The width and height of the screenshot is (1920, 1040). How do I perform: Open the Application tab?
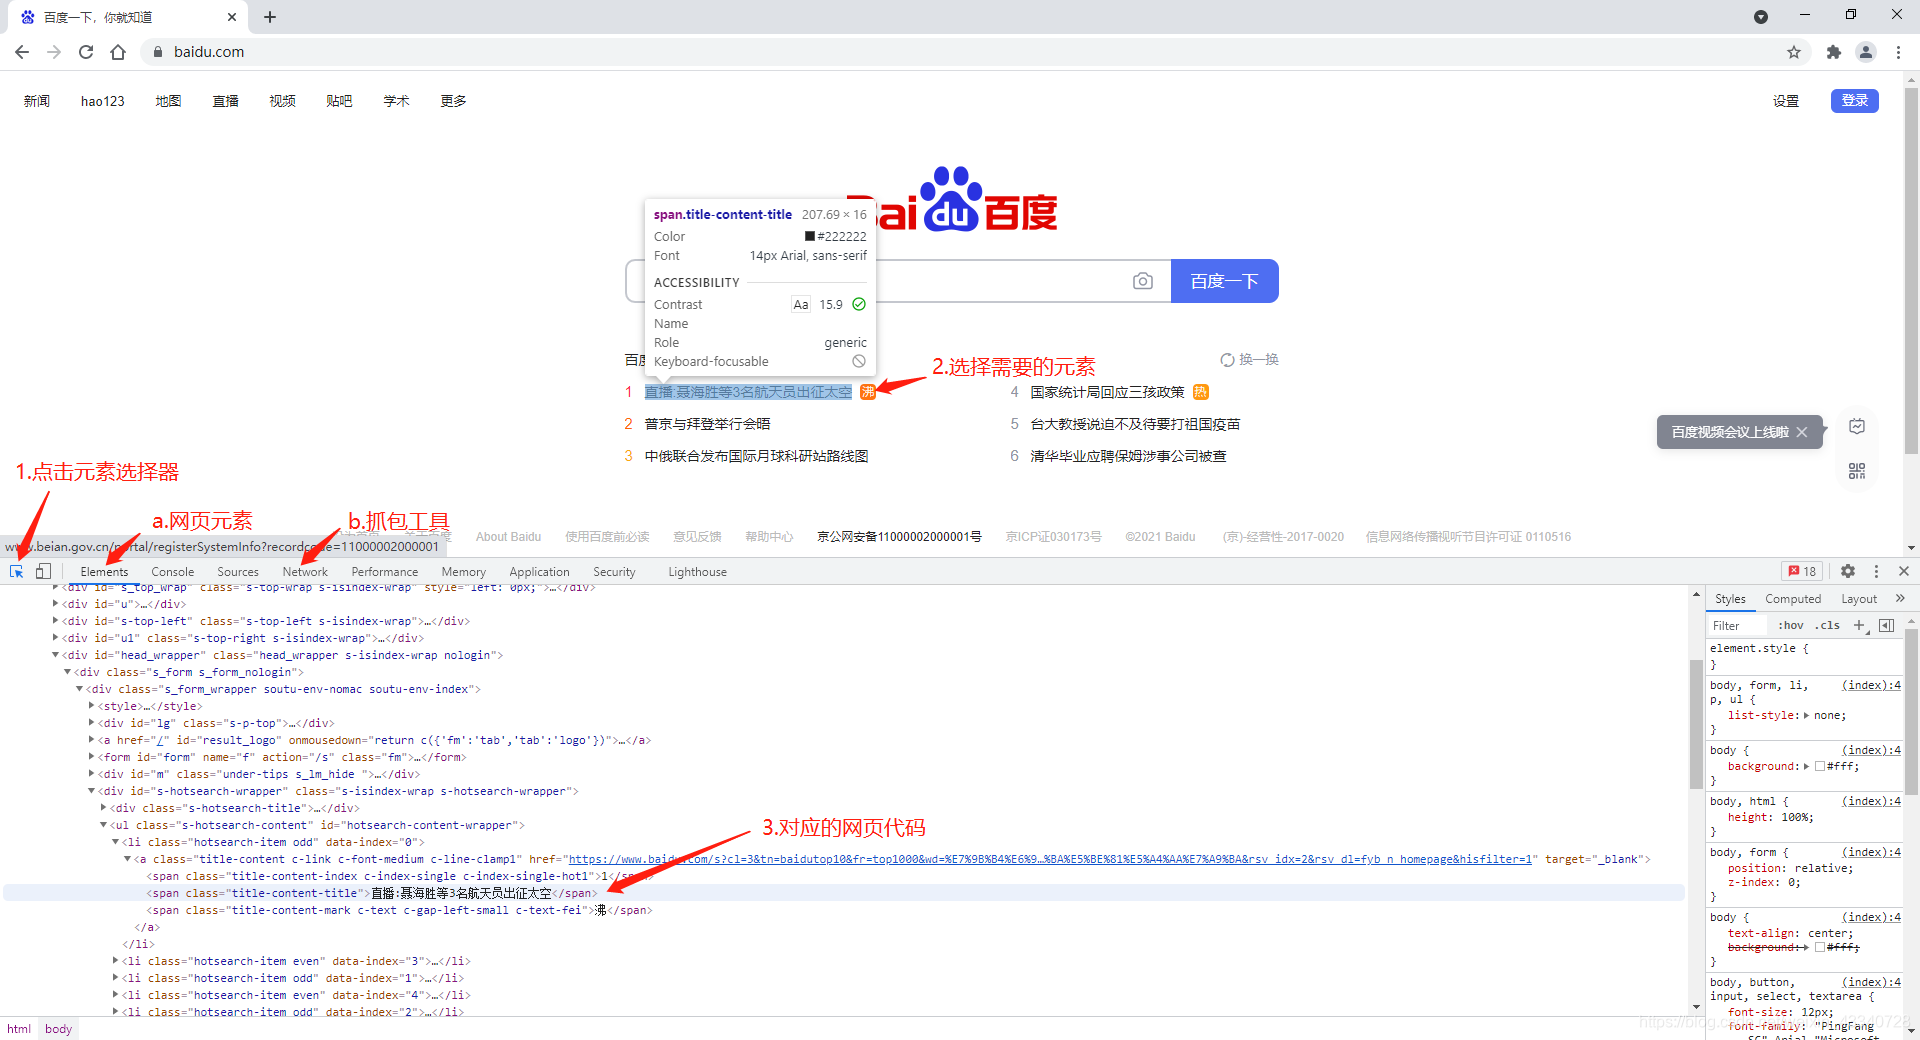point(539,572)
